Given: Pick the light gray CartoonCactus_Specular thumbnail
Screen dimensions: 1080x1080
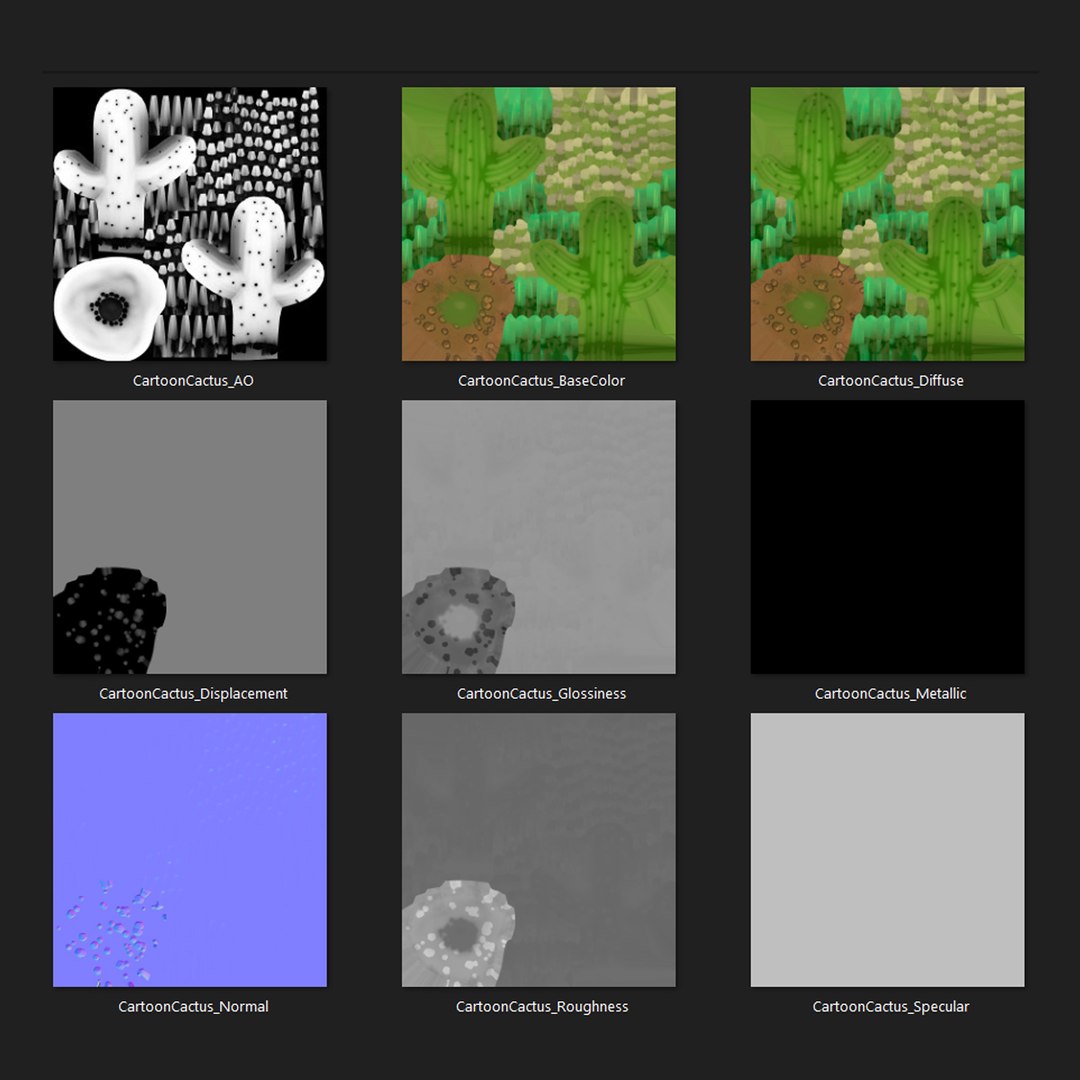Looking at the screenshot, I should [887, 850].
